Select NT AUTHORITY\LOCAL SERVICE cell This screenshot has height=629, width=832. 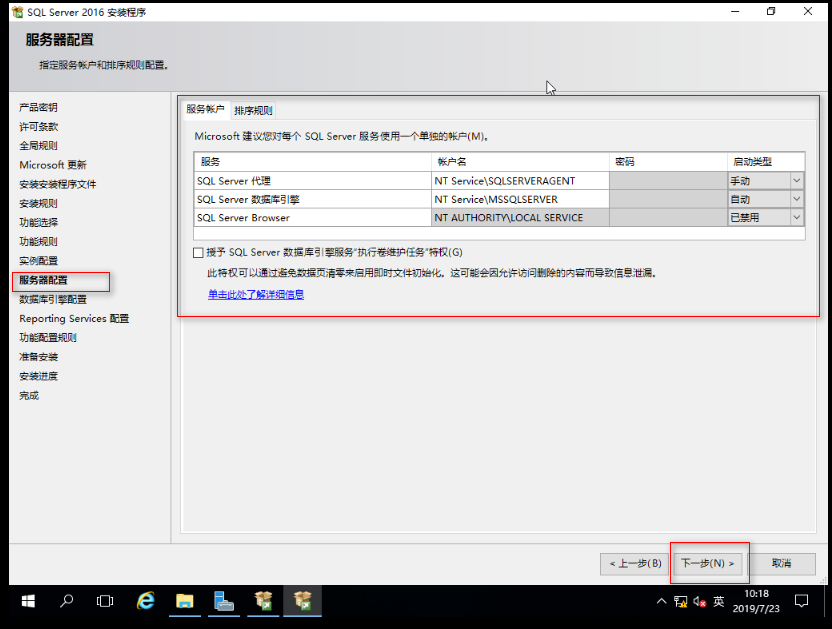pos(520,218)
